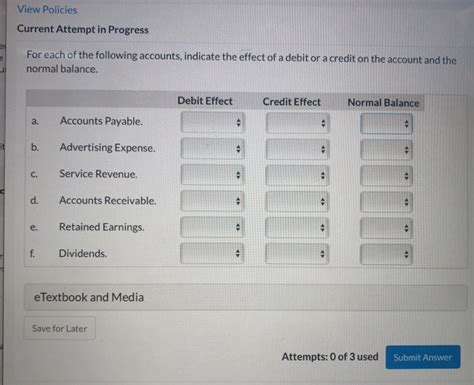Screen dimensions: 474x385
Task: Select Advertising Expense Debit Effect dropdown
Action: 213,149
